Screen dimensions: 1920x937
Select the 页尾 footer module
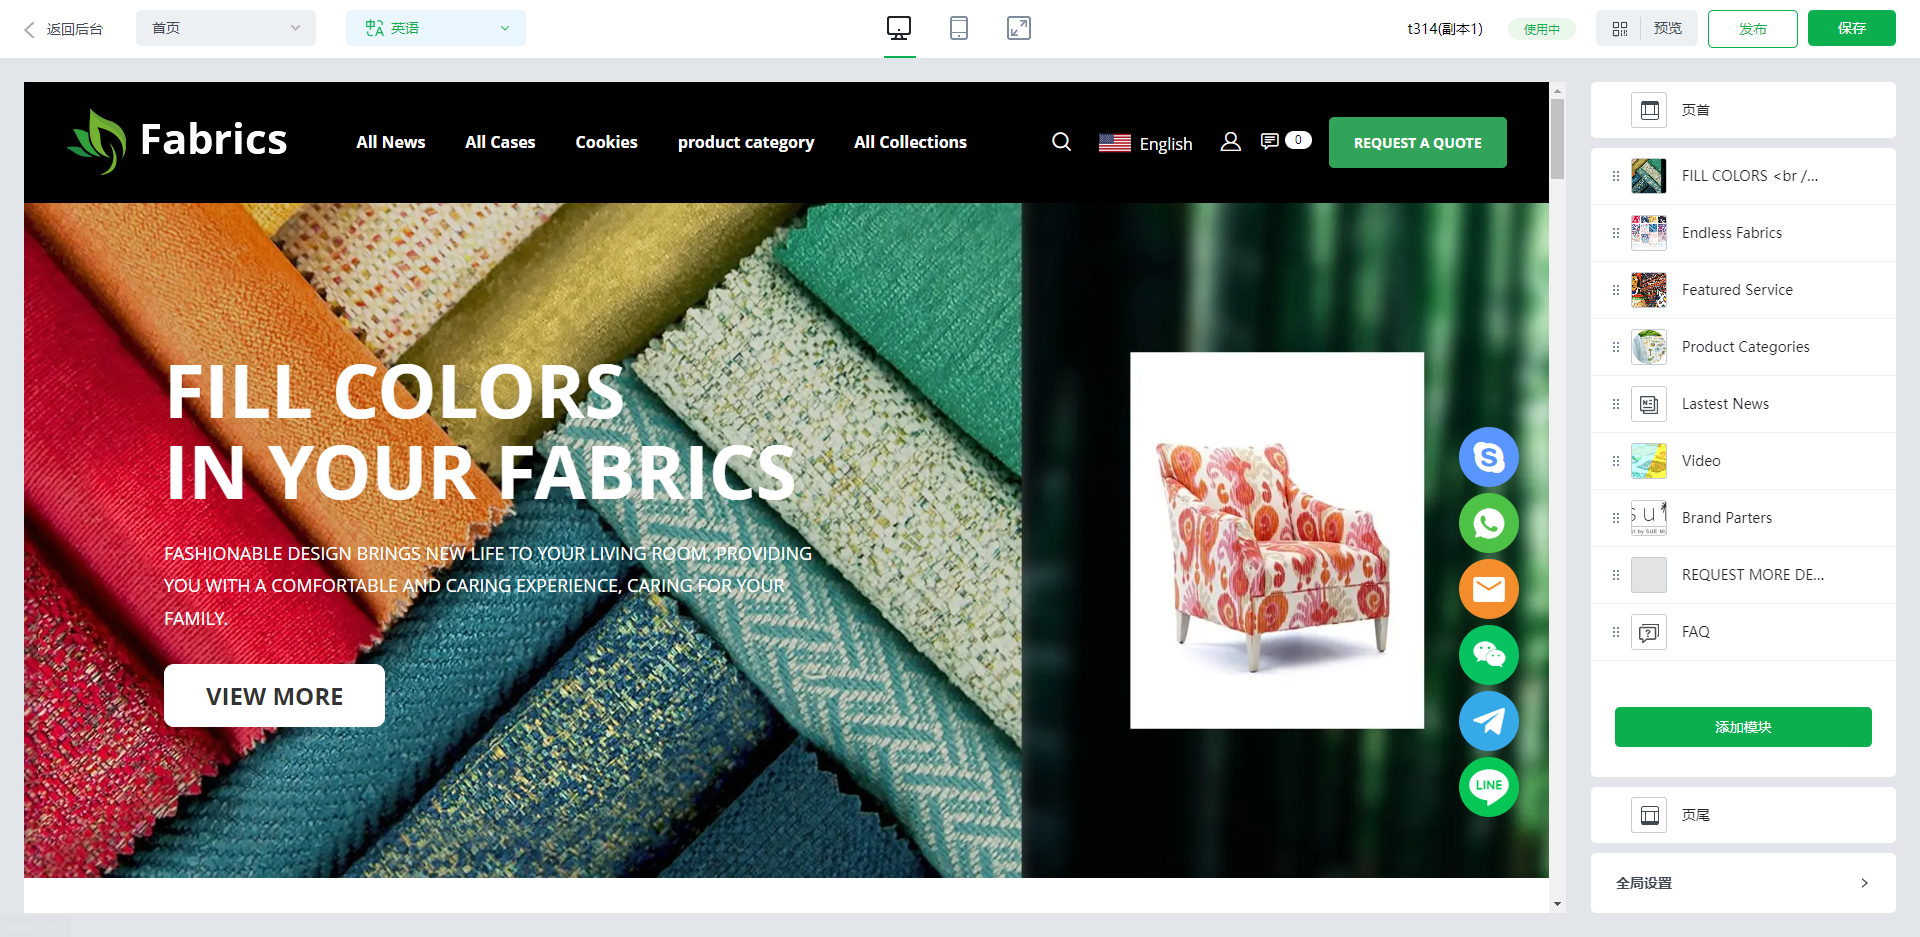click(x=1743, y=815)
